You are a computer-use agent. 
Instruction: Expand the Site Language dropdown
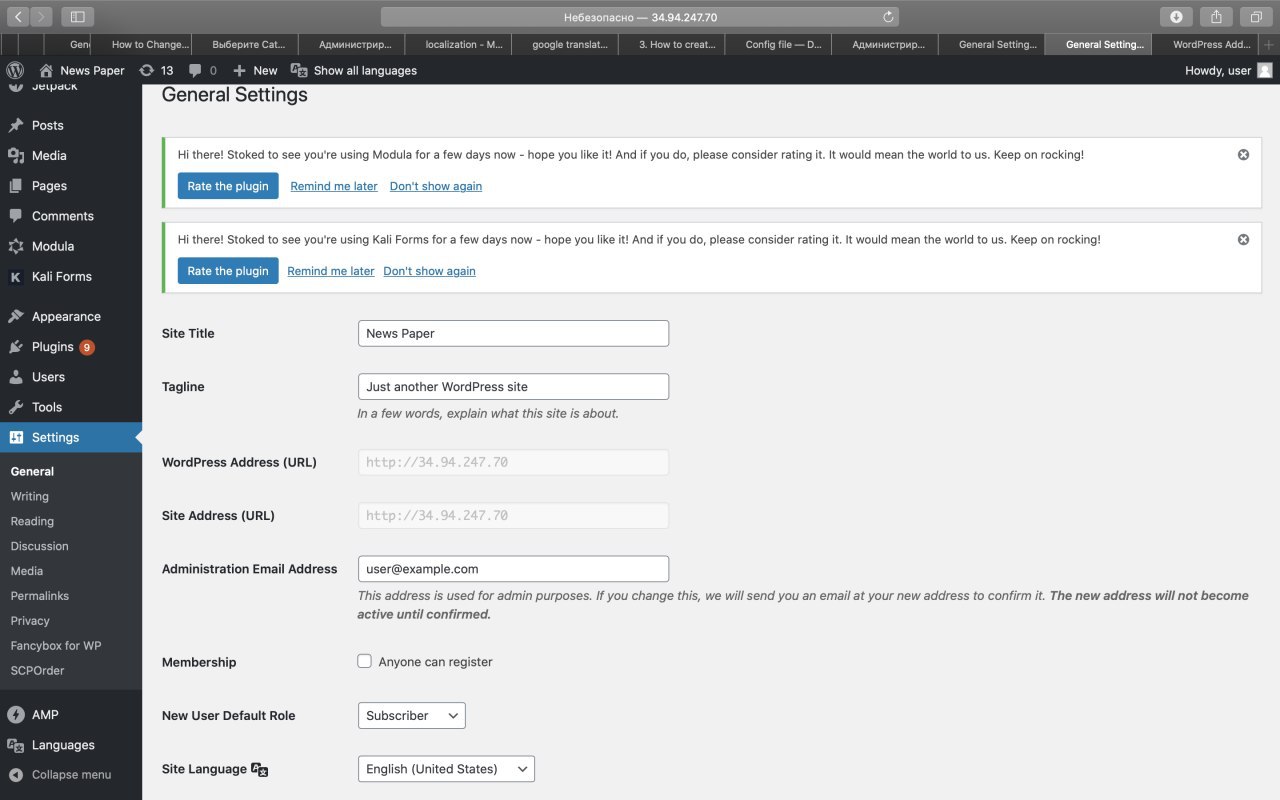(446, 769)
